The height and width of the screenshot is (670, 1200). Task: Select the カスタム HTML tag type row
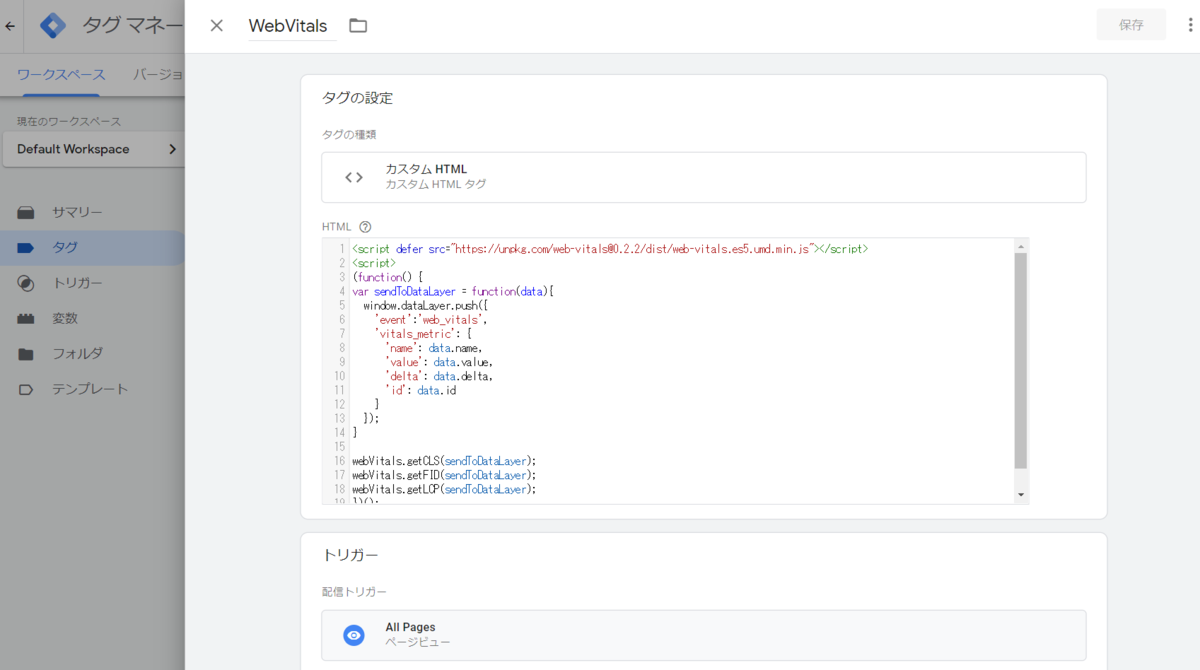pyautogui.click(x=704, y=177)
